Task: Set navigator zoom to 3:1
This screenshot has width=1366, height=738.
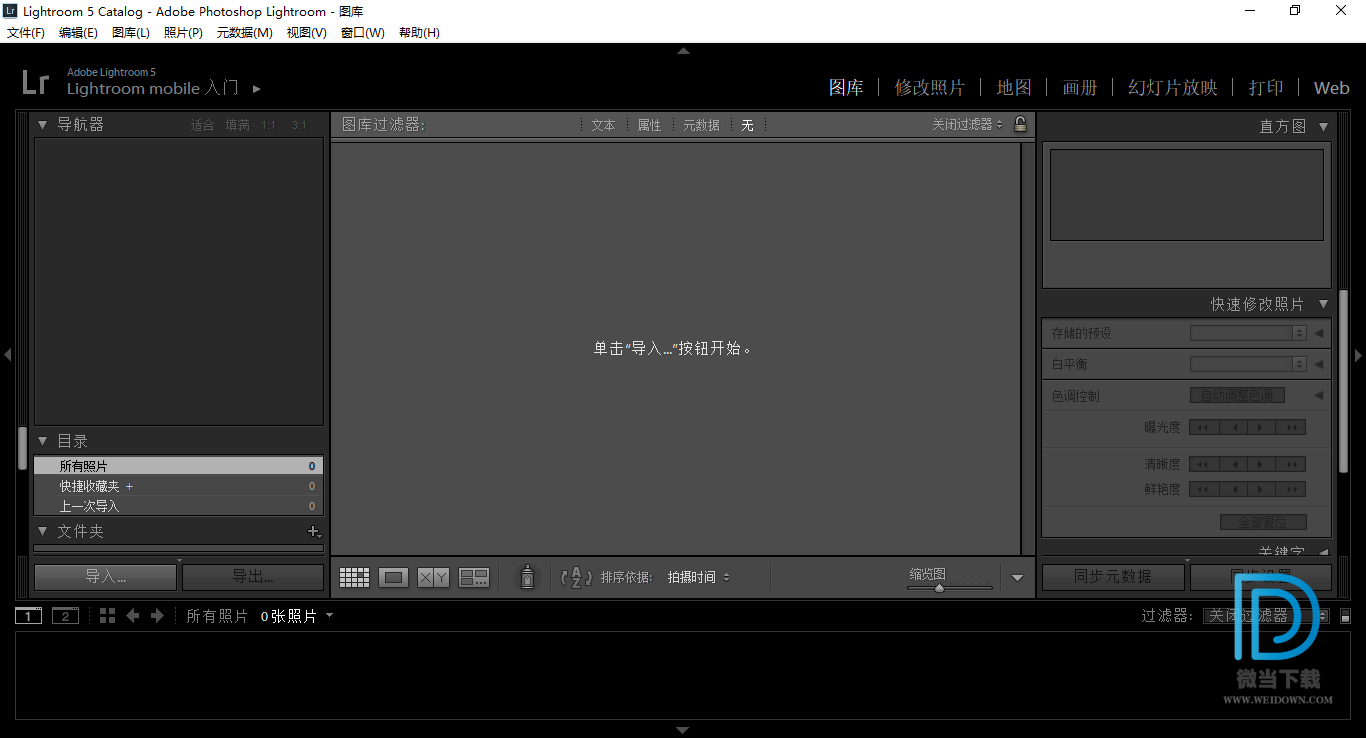Action: tap(299, 125)
